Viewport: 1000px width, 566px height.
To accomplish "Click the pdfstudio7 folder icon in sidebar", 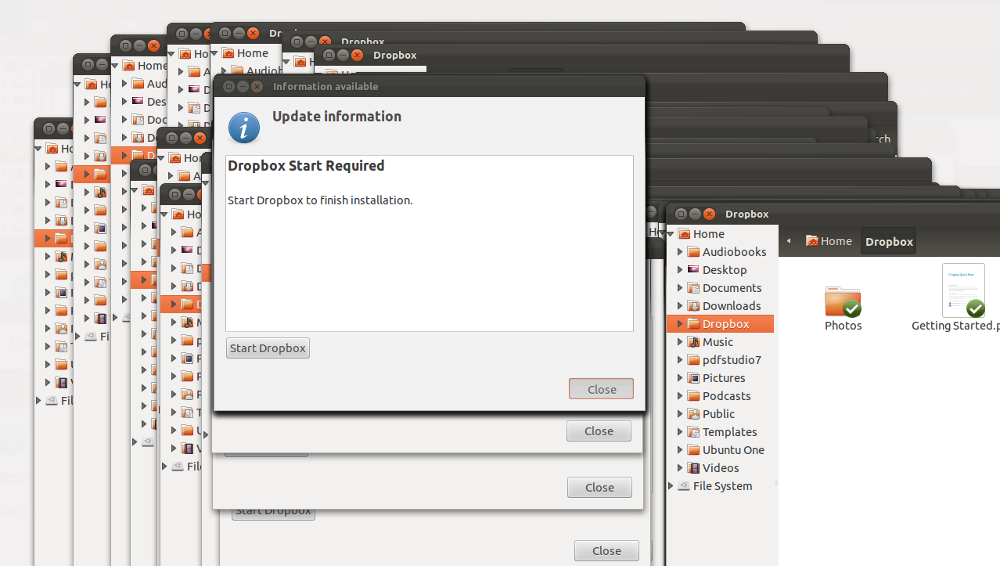I will (x=693, y=360).
